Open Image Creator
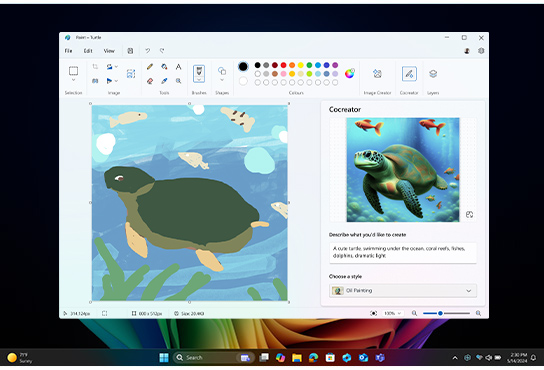This screenshot has width=544, height=370. pos(377,74)
